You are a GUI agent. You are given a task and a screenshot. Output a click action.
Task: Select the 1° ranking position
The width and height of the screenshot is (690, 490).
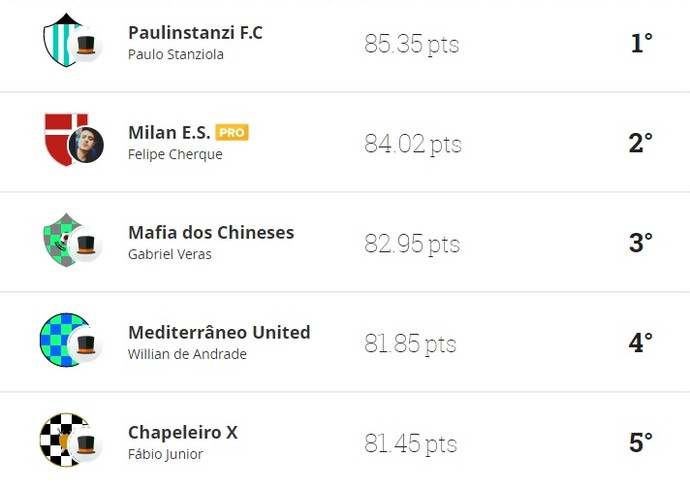coord(641,43)
